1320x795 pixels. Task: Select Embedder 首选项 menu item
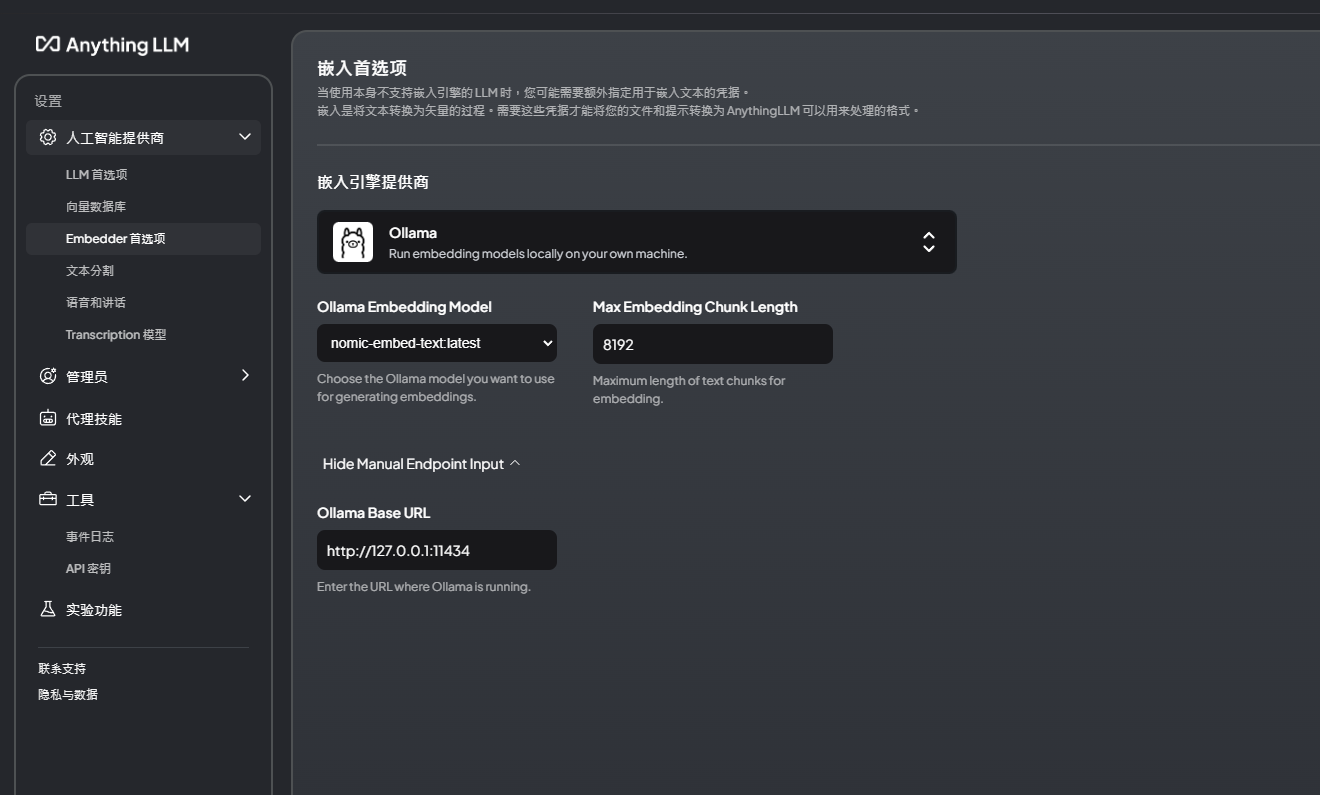tap(143, 239)
